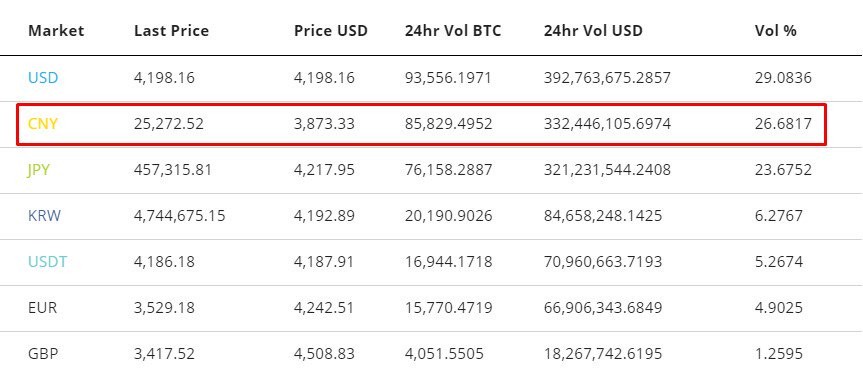This screenshot has width=863, height=374.
Task: Sort by the Price USD column header
Action: coord(330,31)
